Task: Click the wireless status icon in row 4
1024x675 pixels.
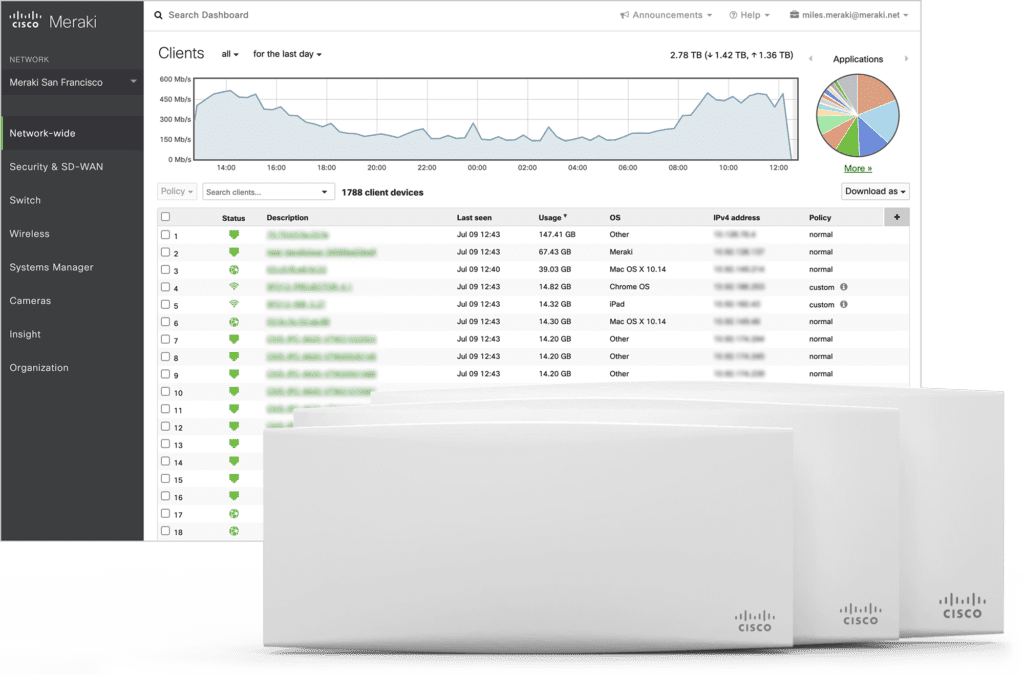Action: pos(234,287)
